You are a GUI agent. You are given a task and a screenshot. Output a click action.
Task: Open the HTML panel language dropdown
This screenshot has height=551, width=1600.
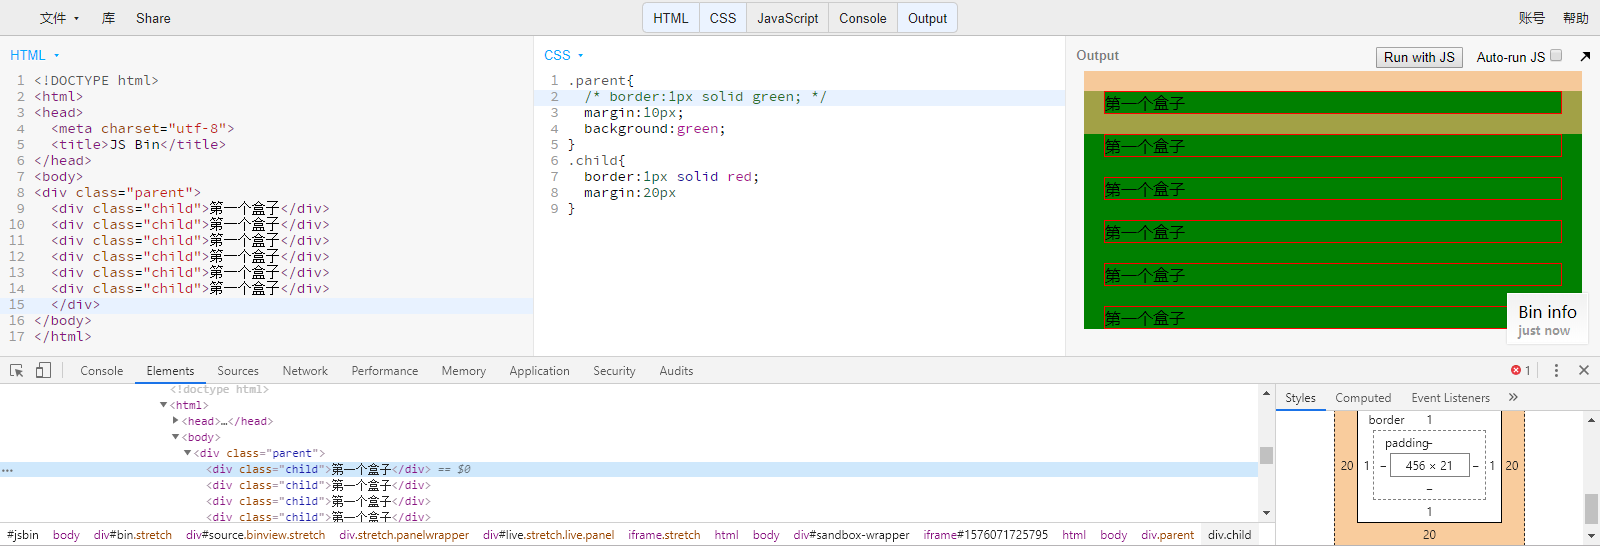coord(35,55)
